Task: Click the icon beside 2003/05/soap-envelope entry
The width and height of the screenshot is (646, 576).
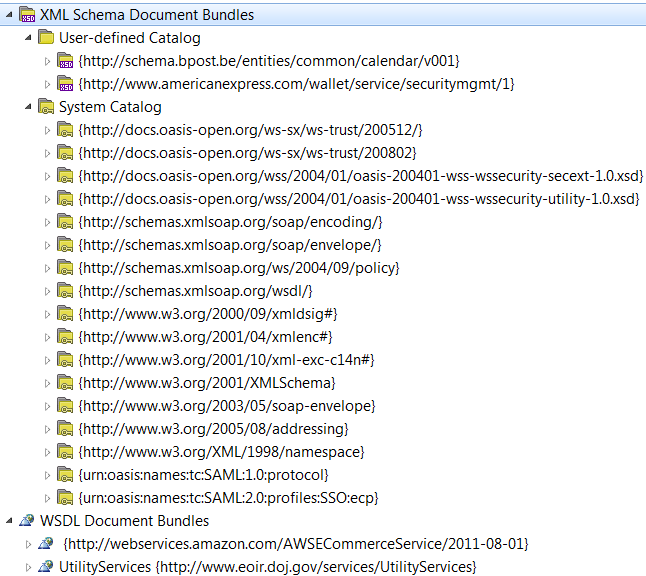Action: pyautogui.click(x=65, y=407)
